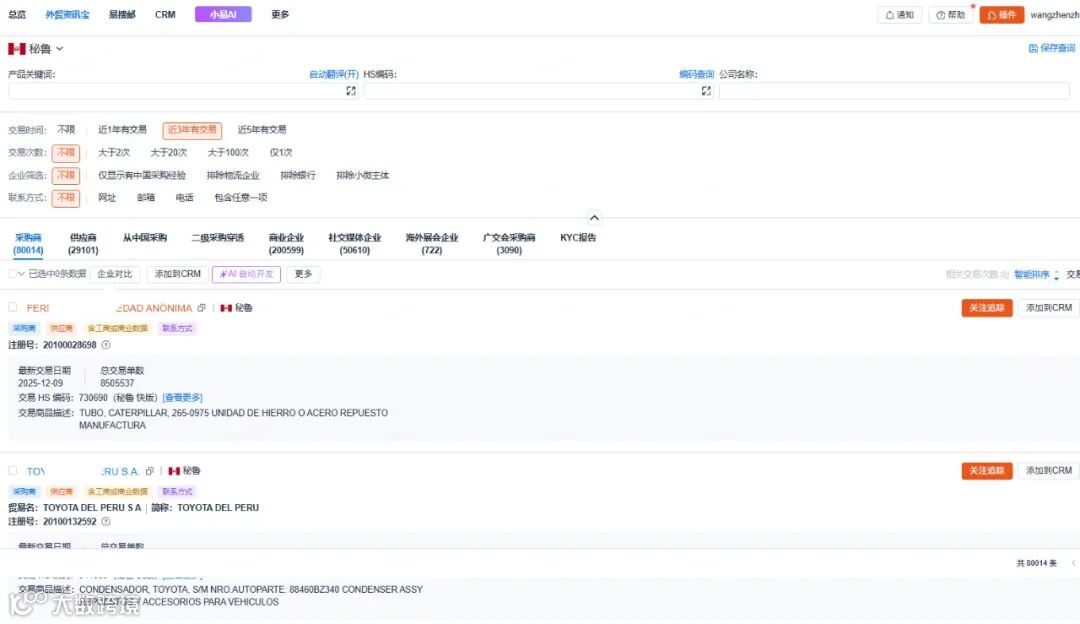This screenshot has width=1080, height=624.
Task: Open the 总览 navigation item
Action: [17, 14]
